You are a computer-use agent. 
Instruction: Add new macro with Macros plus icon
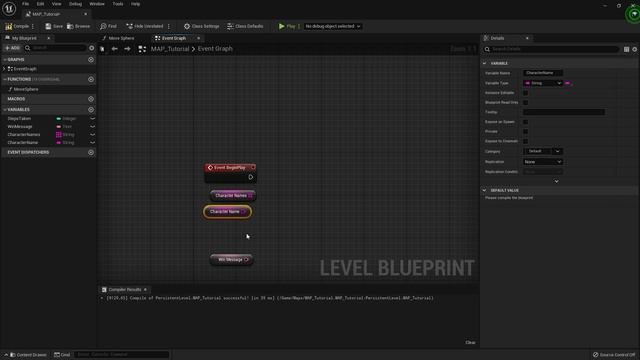click(91, 99)
